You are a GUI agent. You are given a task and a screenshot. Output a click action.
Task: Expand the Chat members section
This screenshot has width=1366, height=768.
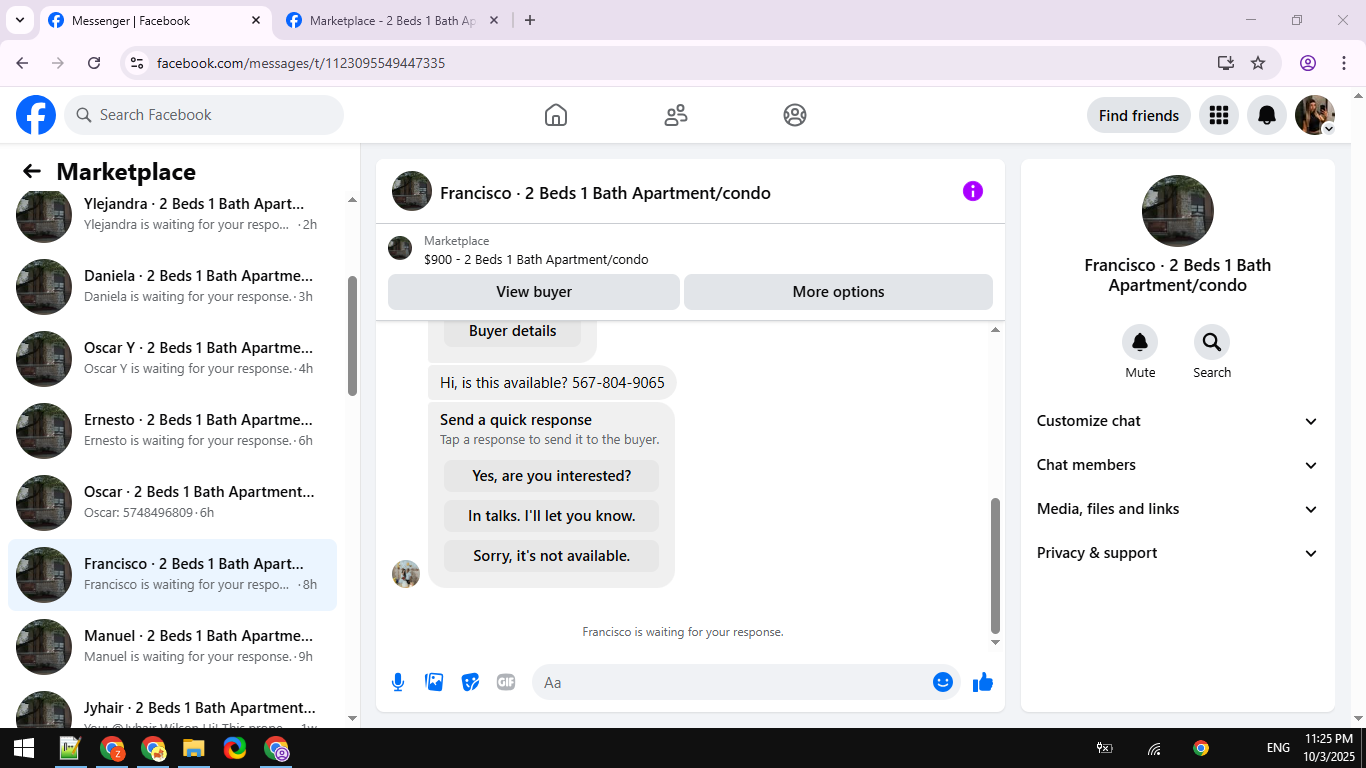[x=1177, y=465]
